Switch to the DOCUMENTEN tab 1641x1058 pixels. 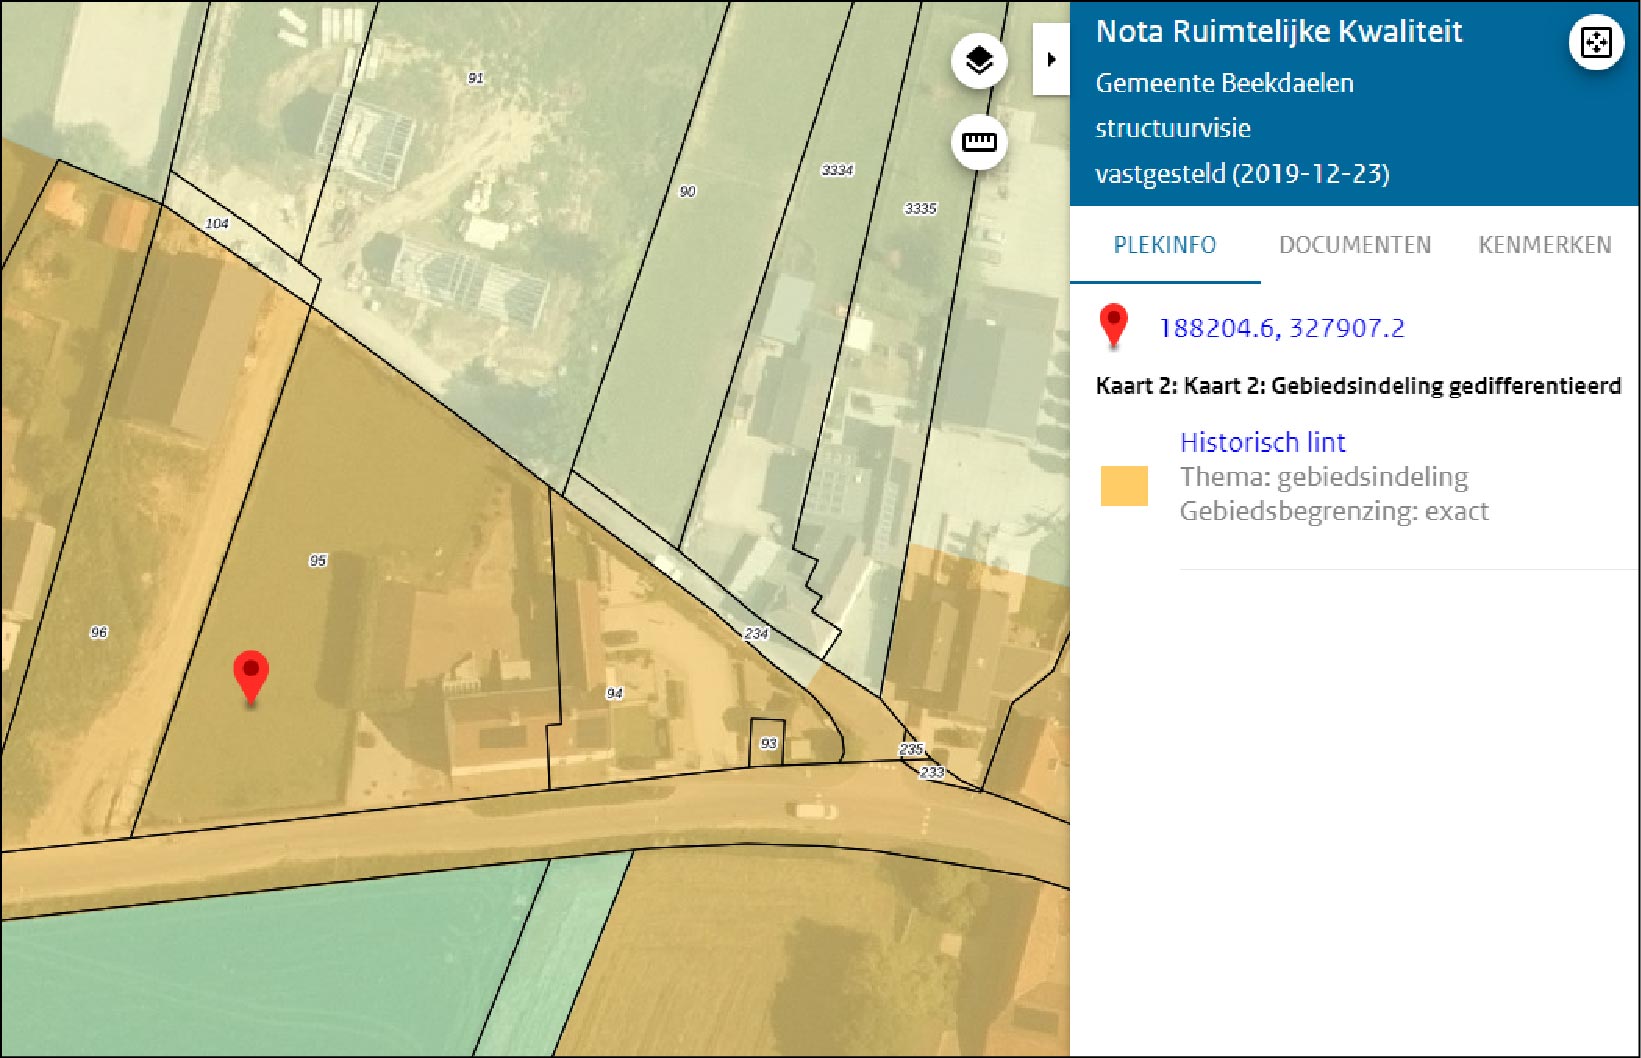pos(1354,245)
